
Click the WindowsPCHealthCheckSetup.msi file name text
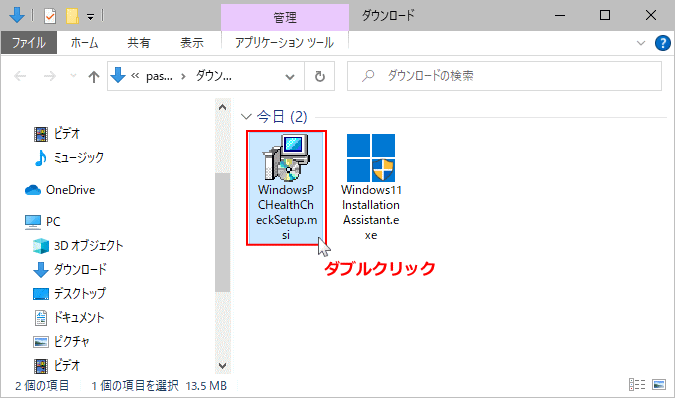[x=286, y=213]
